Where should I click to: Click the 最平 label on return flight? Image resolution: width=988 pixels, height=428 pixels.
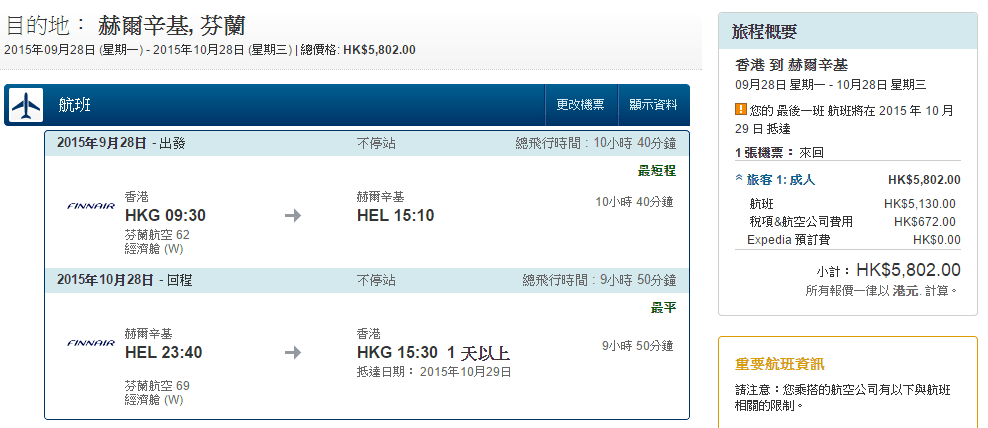tap(663, 308)
